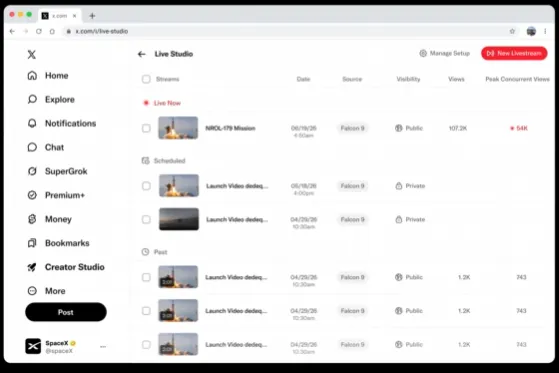Open the browser three-dot menu
Screen dimensions: 559x373
click(x=545, y=31)
